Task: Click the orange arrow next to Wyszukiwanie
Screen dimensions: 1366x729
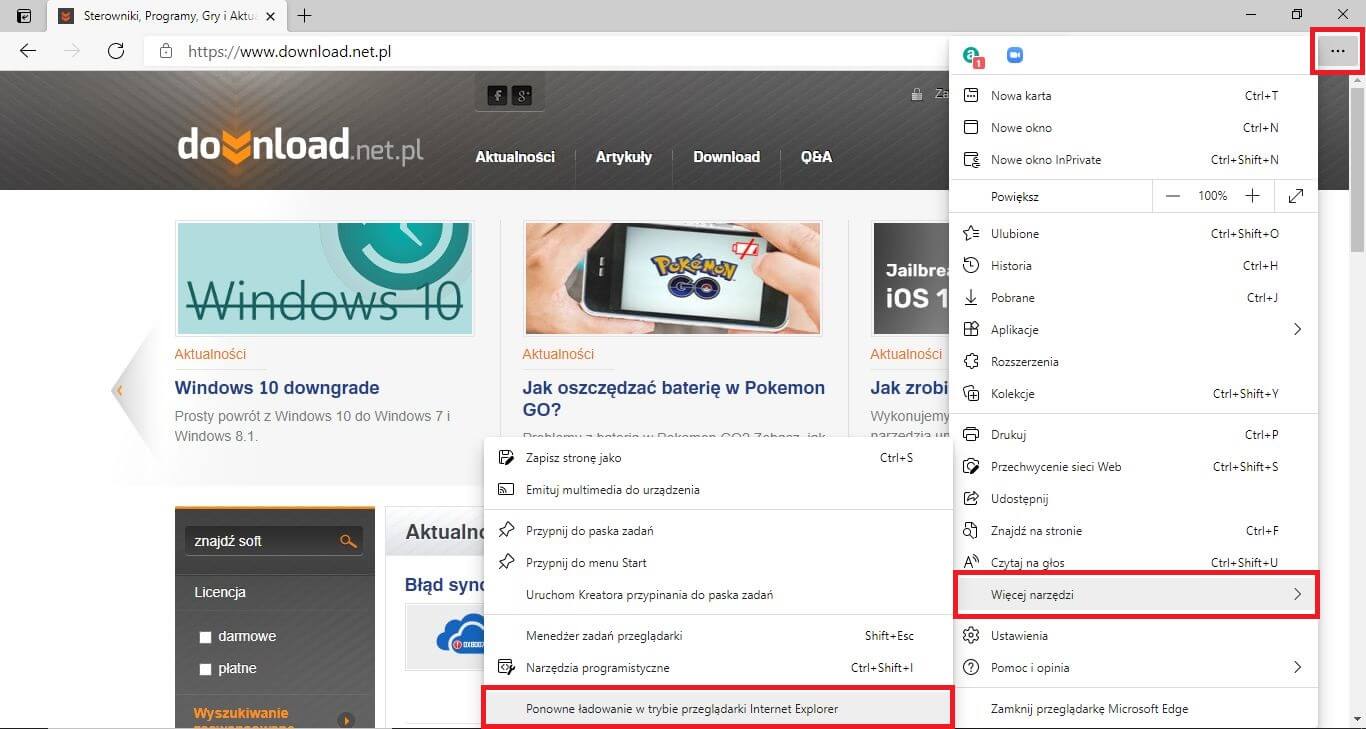Action: [x=347, y=720]
